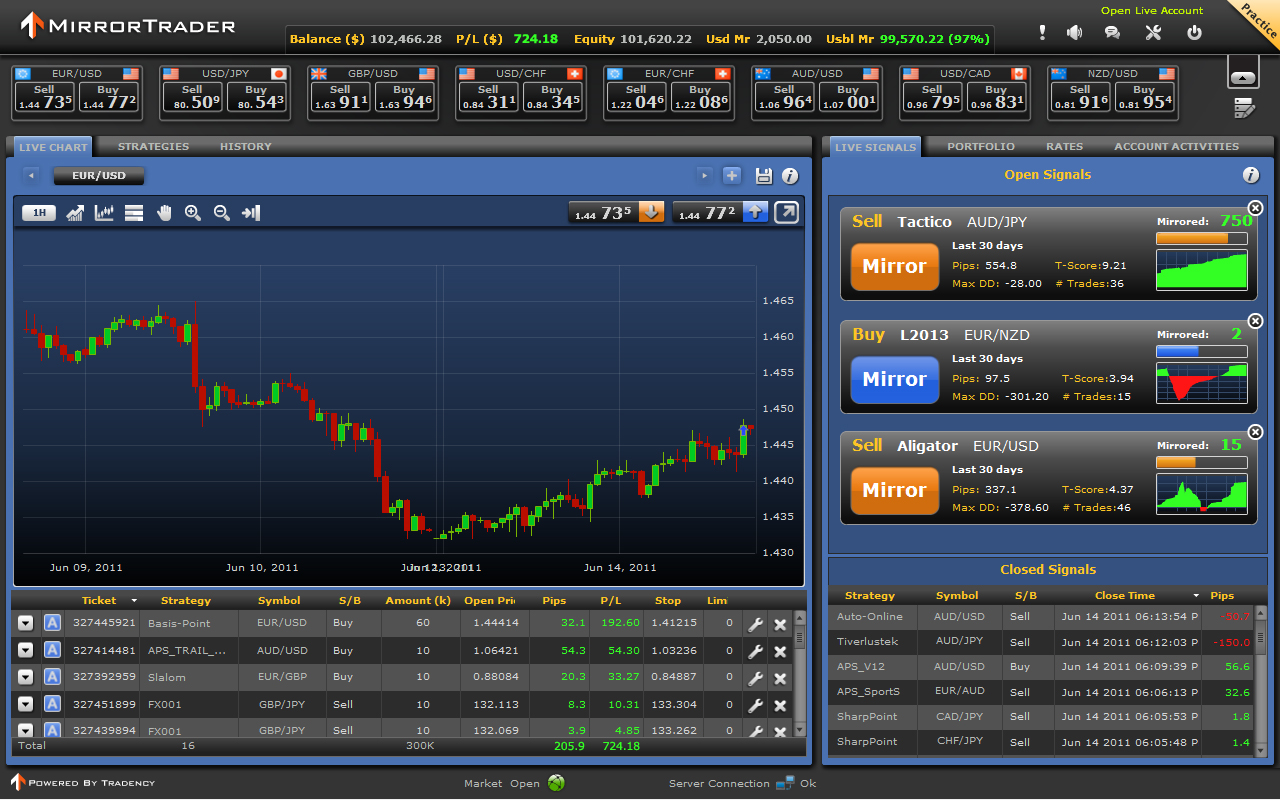1280x800 pixels.
Task: Open the chat bubbles icon
Action: [x=1112, y=33]
